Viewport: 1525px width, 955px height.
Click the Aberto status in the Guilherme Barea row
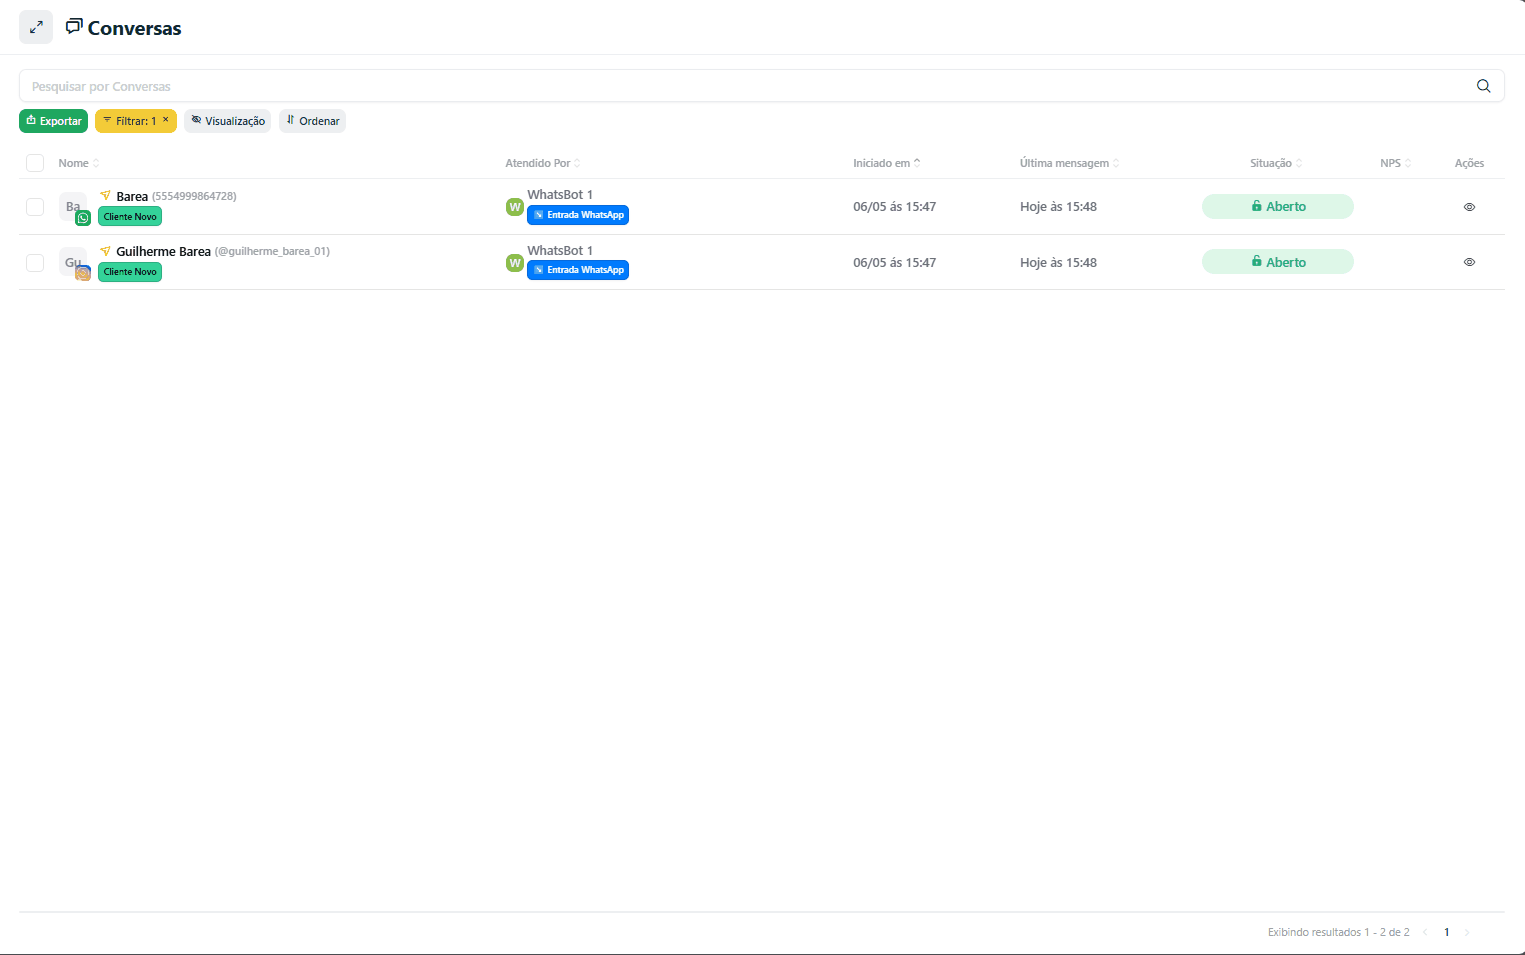click(1278, 262)
